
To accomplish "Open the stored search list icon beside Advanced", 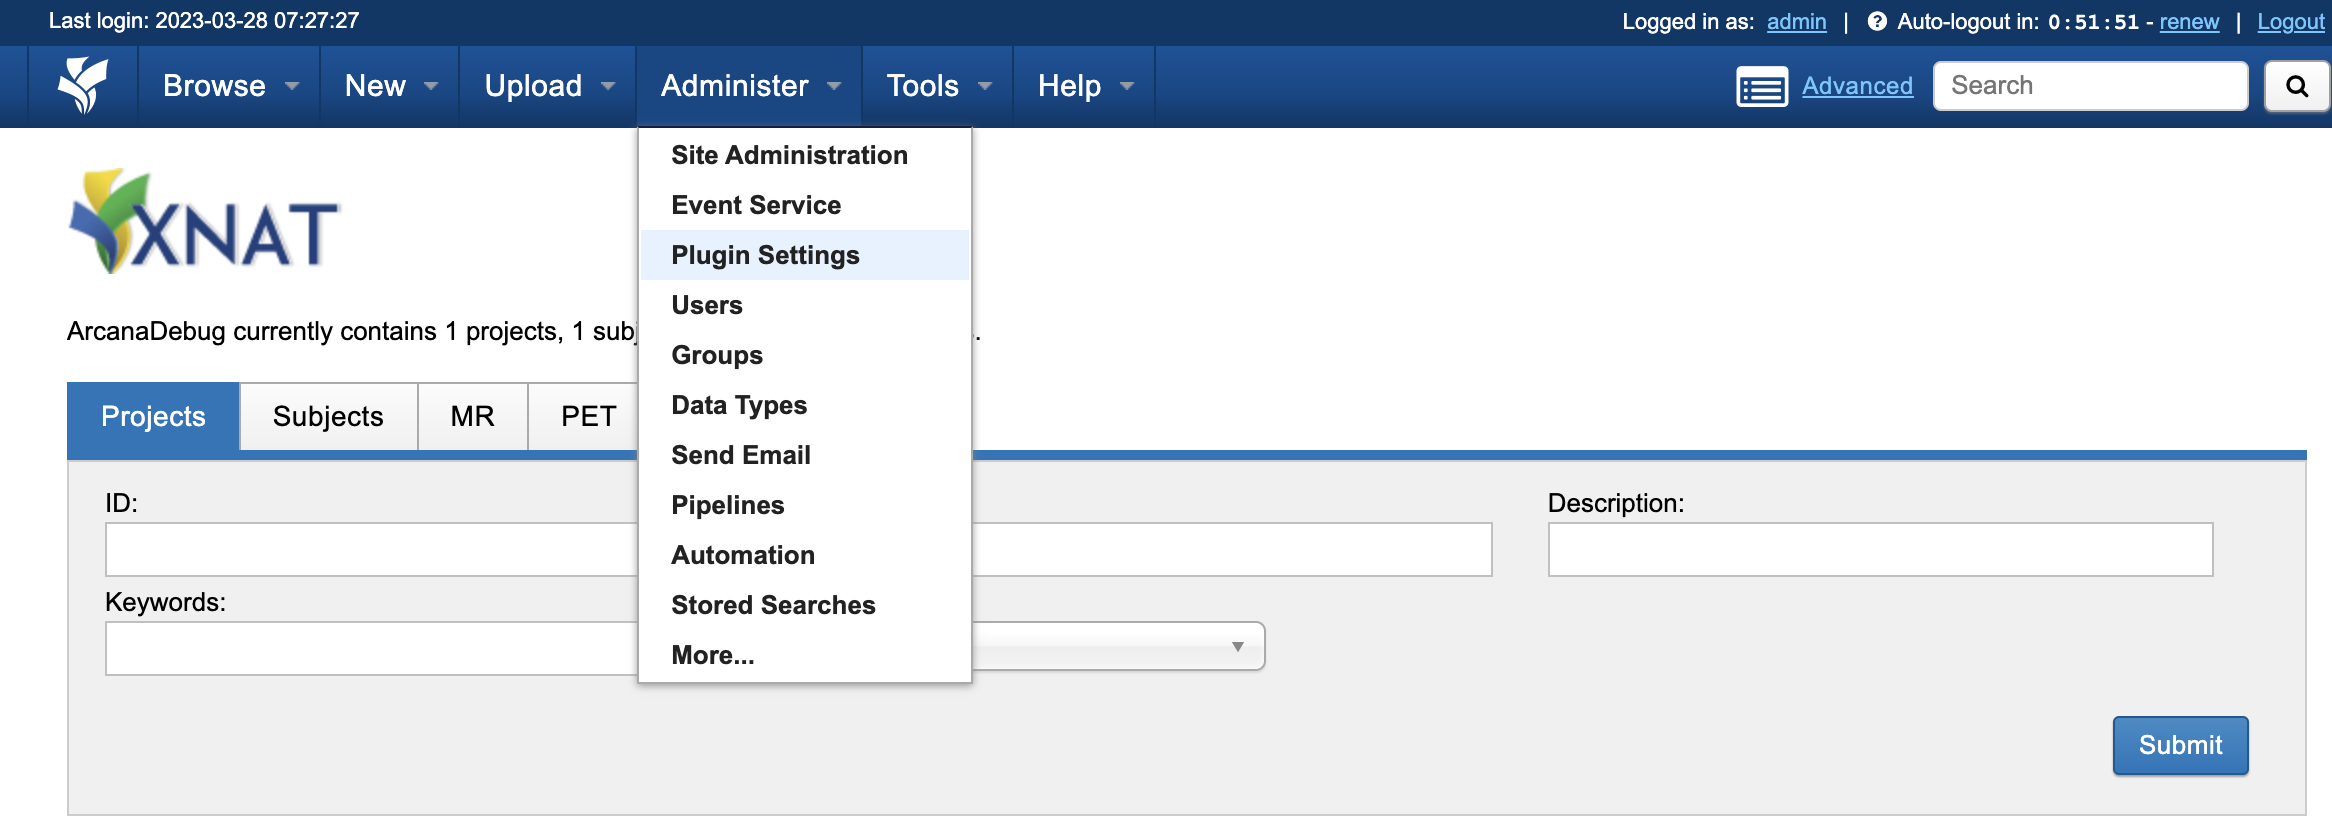I will (x=1762, y=87).
